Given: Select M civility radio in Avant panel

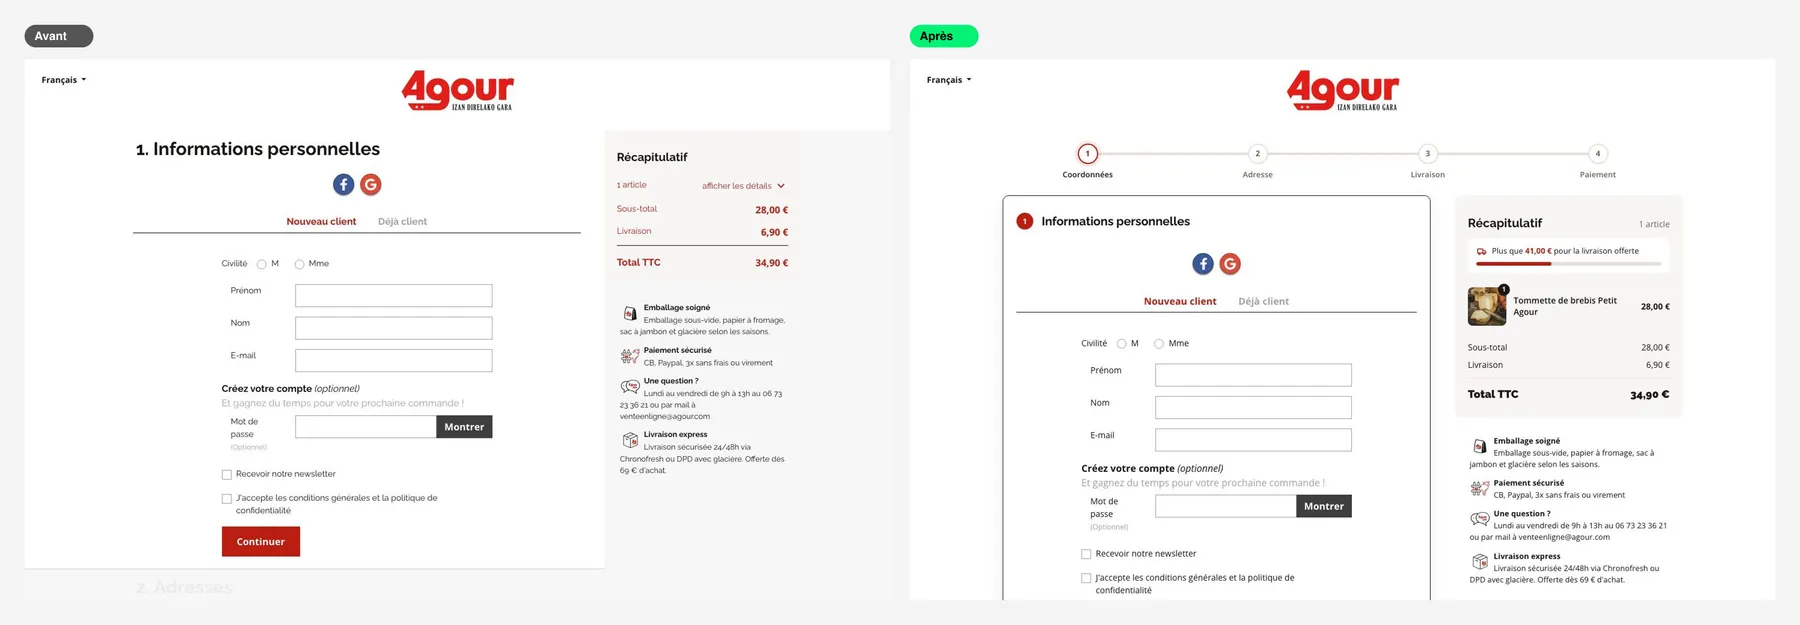Looking at the screenshot, I should (262, 264).
